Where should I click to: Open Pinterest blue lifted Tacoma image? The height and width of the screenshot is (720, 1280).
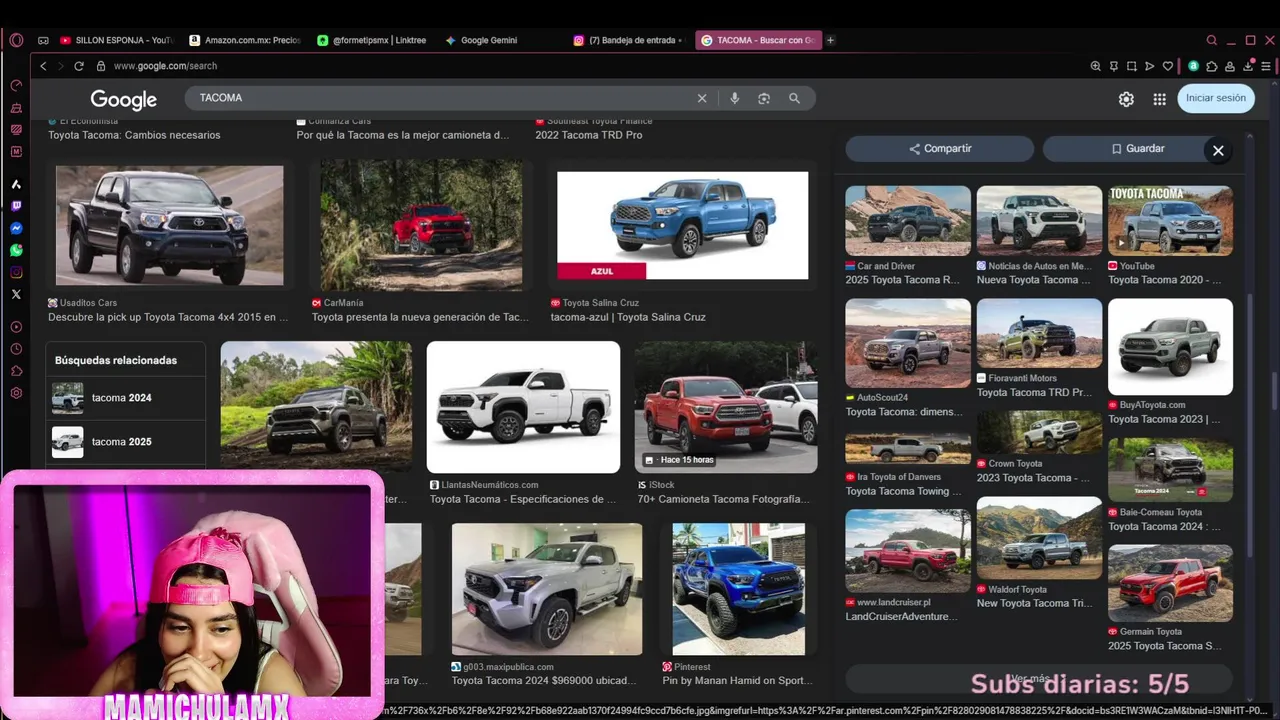(x=738, y=589)
